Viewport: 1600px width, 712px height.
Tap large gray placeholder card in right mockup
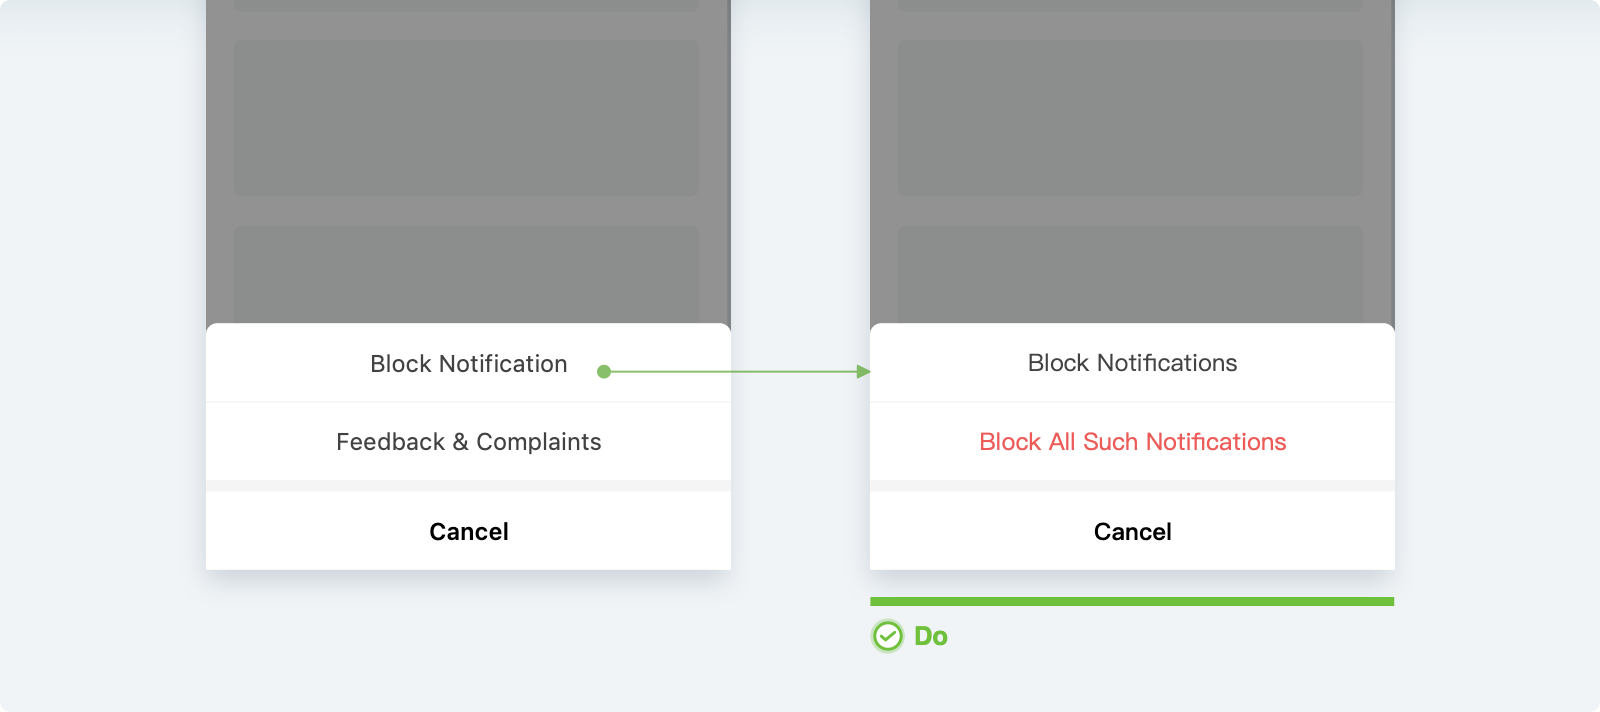pyautogui.click(x=1130, y=117)
